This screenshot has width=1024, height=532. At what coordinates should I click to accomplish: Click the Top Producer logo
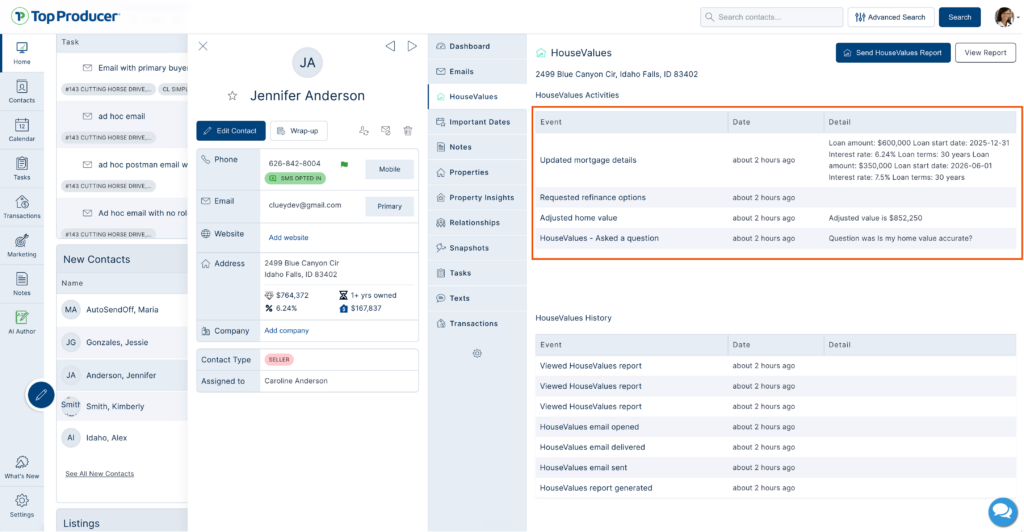65,16
